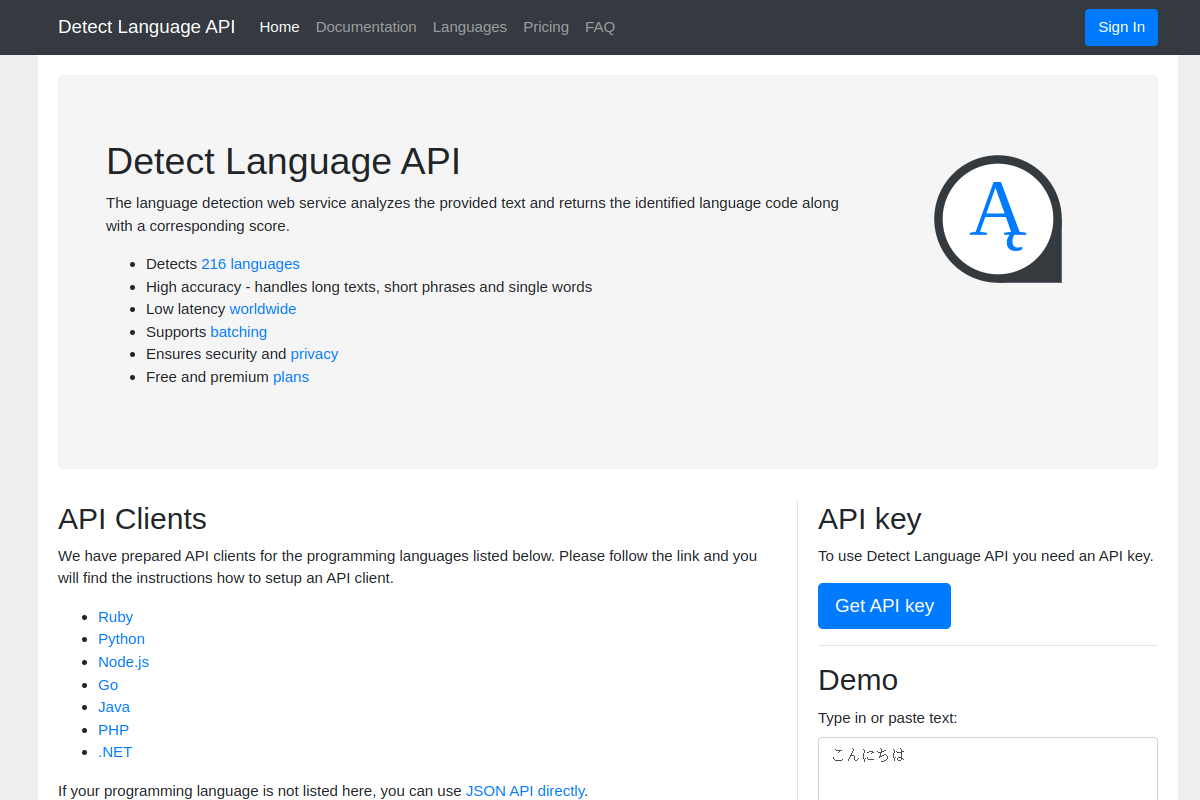Focus the demo text input box
Viewport: 1200px width, 800px height.
pyautogui.click(x=988, y=768)
